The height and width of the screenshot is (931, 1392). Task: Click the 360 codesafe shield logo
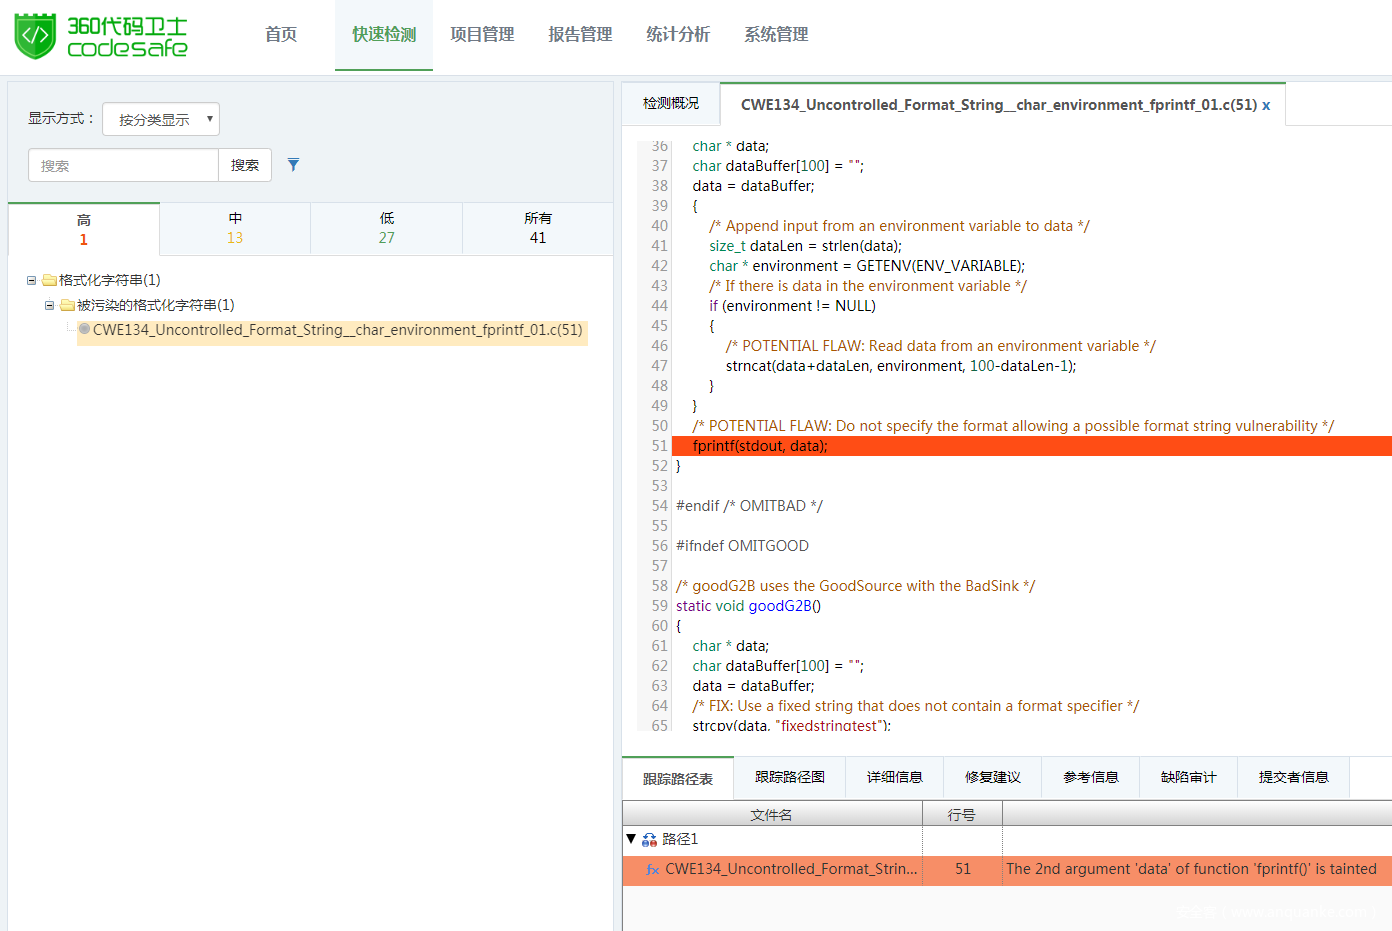(35, 36)
